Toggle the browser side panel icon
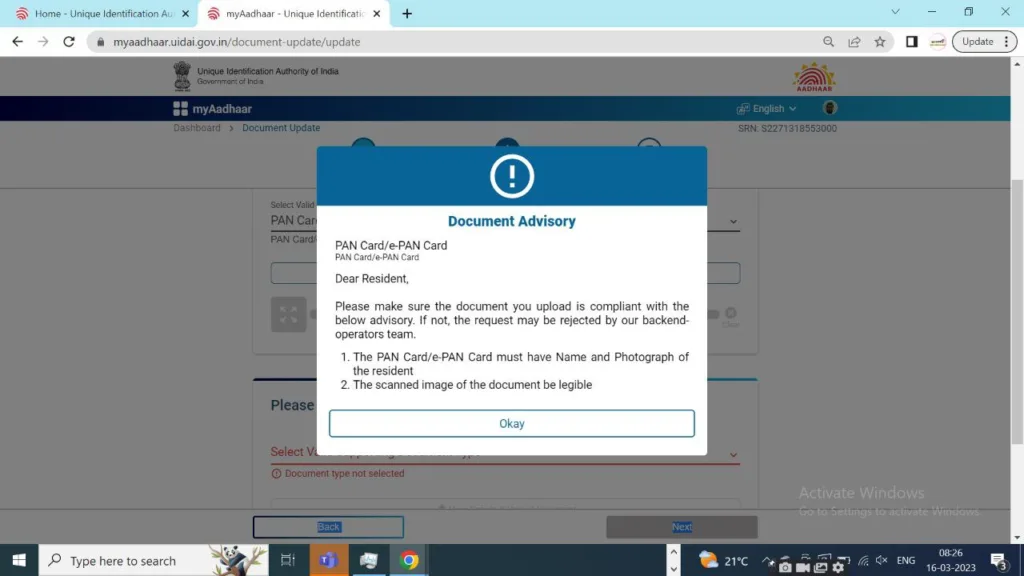This screenshot has height=576, width=1024. [x=911, y=42]
